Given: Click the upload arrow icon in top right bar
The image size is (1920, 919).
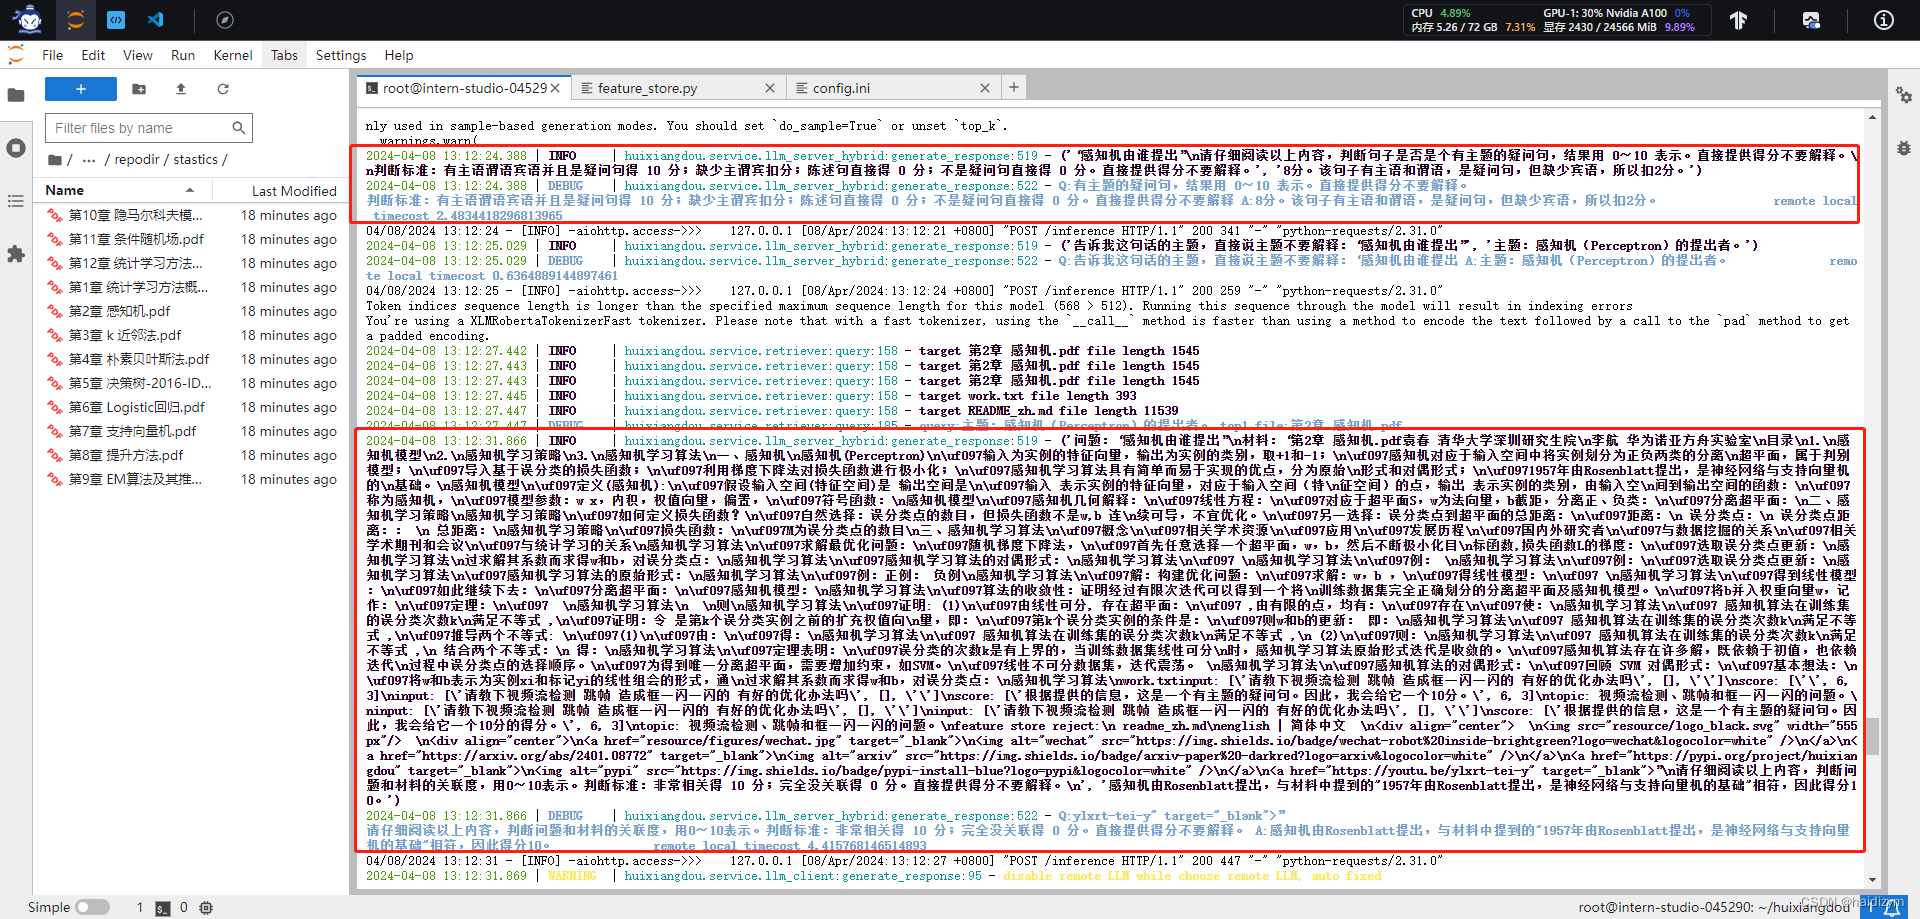Looking at the screenshot, I should (x=1739, y=20).
